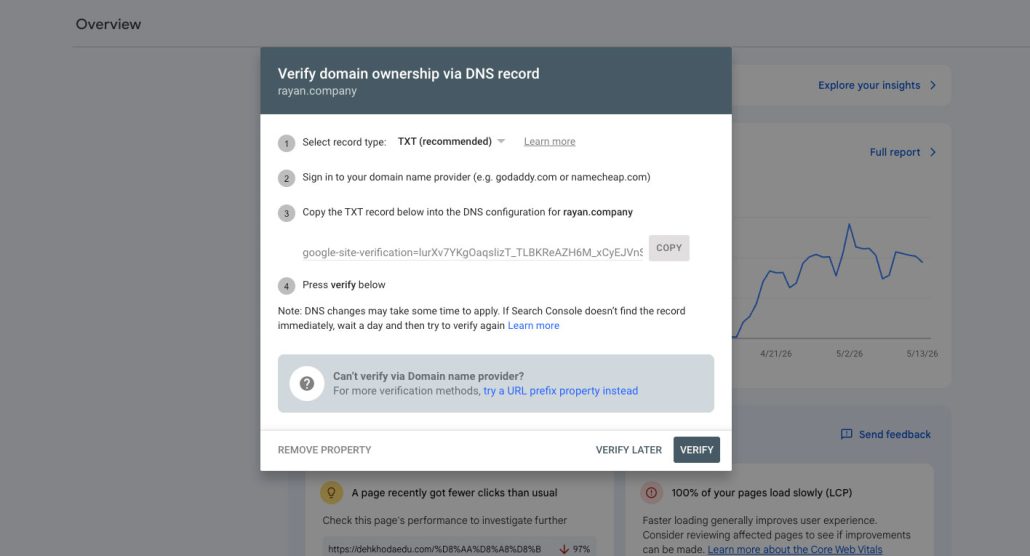Click chevron next to Explore your insights
Screen dimensions: 1030x556
click(x=933, y=85)
